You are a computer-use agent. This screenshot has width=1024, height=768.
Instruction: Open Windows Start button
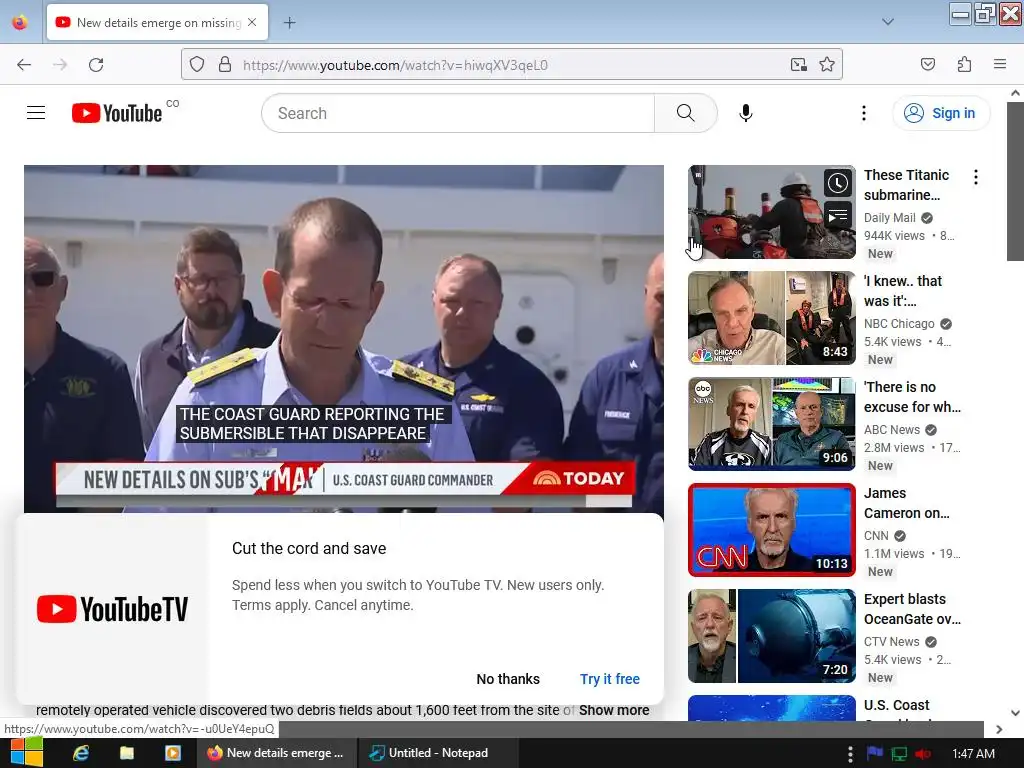pos(26,753)
